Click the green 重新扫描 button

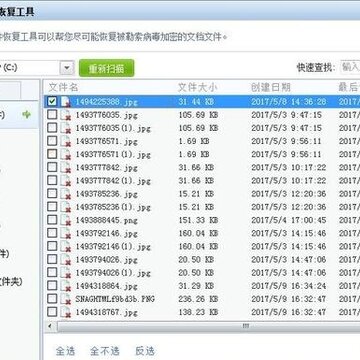107,68
